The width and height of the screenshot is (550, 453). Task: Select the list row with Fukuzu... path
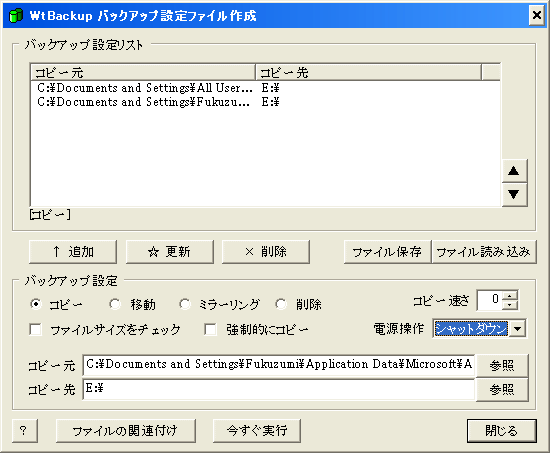[265, 102]
